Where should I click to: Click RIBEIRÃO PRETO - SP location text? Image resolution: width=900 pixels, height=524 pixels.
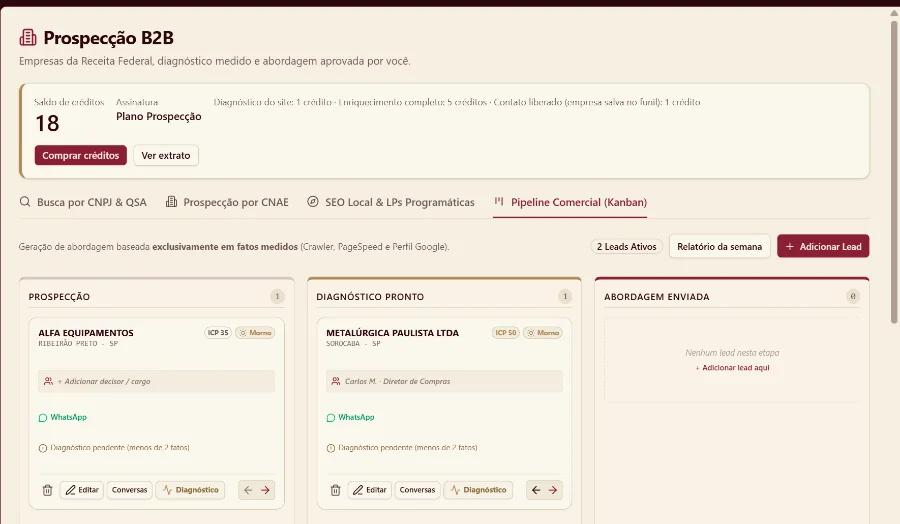(78, 344)
